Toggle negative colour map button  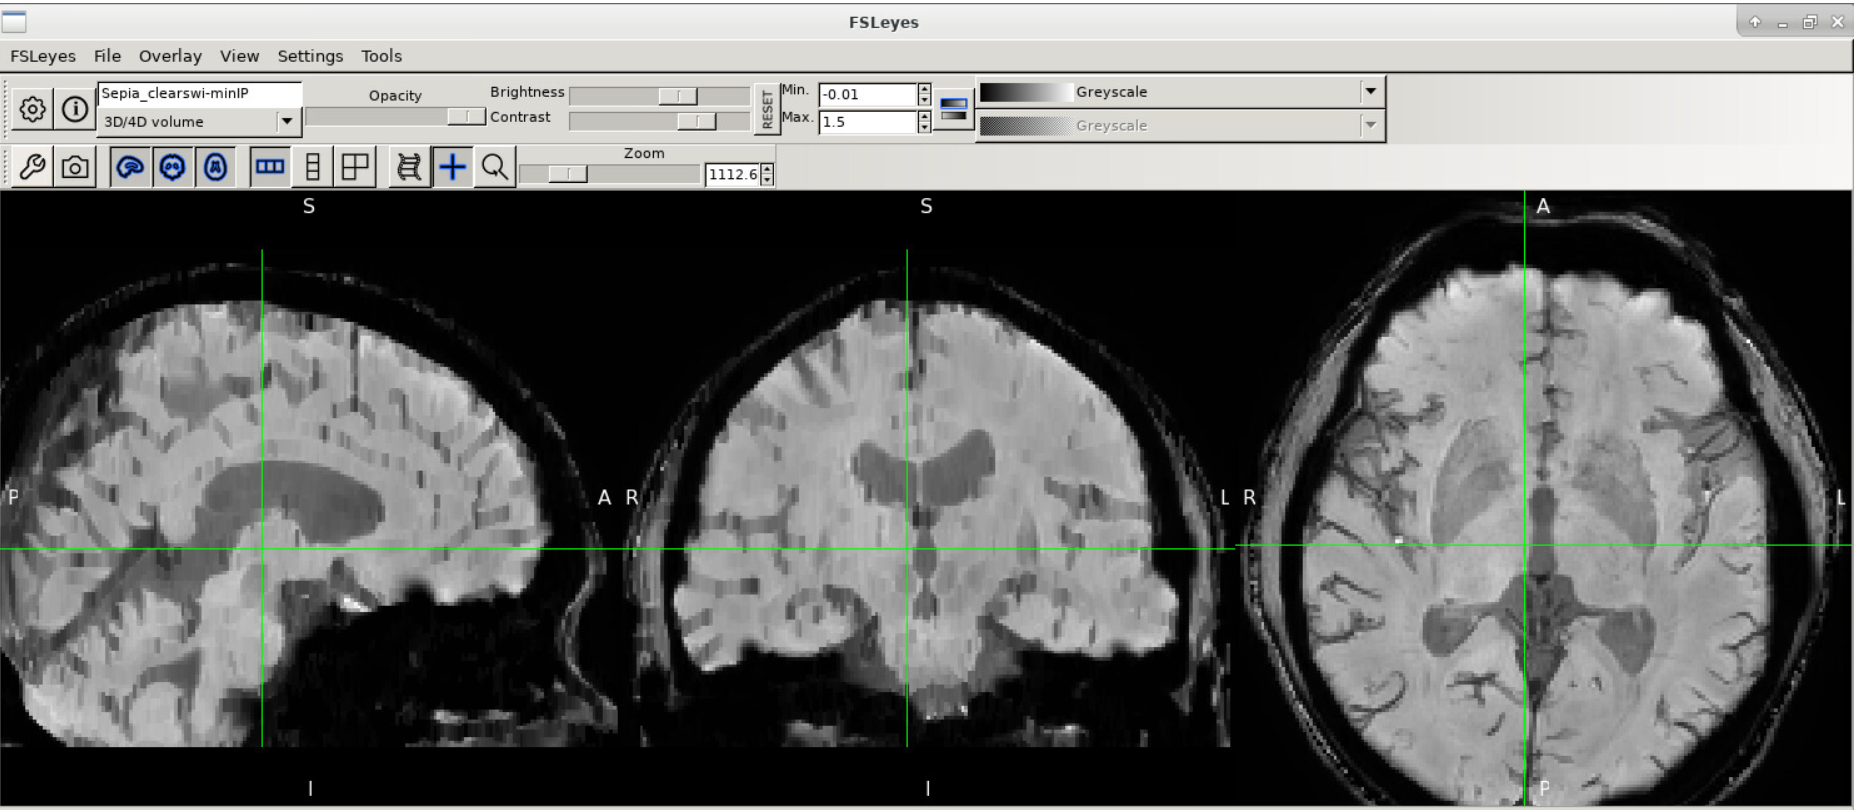click(x=954, y=109)
